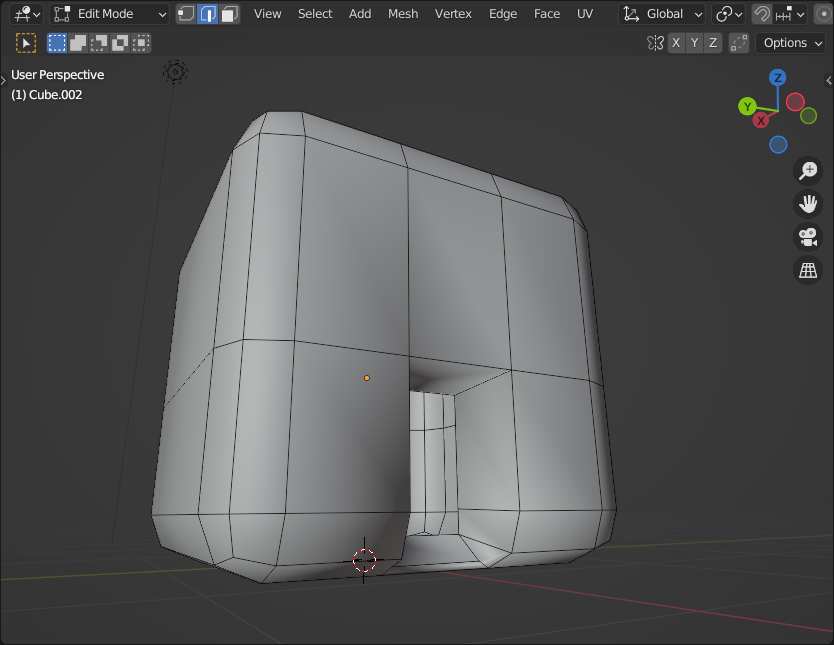Click the negative Z blue gizmo circle
834x645 pixels.
778,145
